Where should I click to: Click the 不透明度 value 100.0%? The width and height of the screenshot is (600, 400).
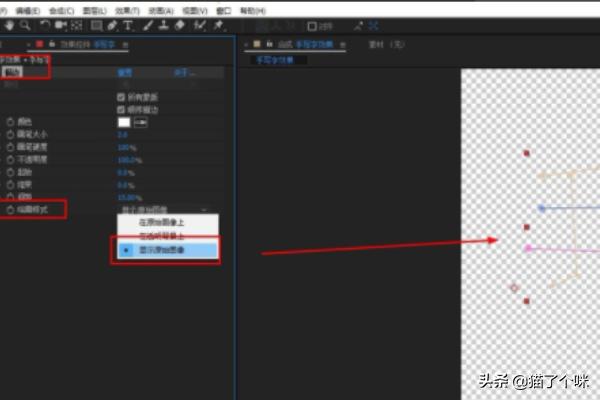point(129,160)
